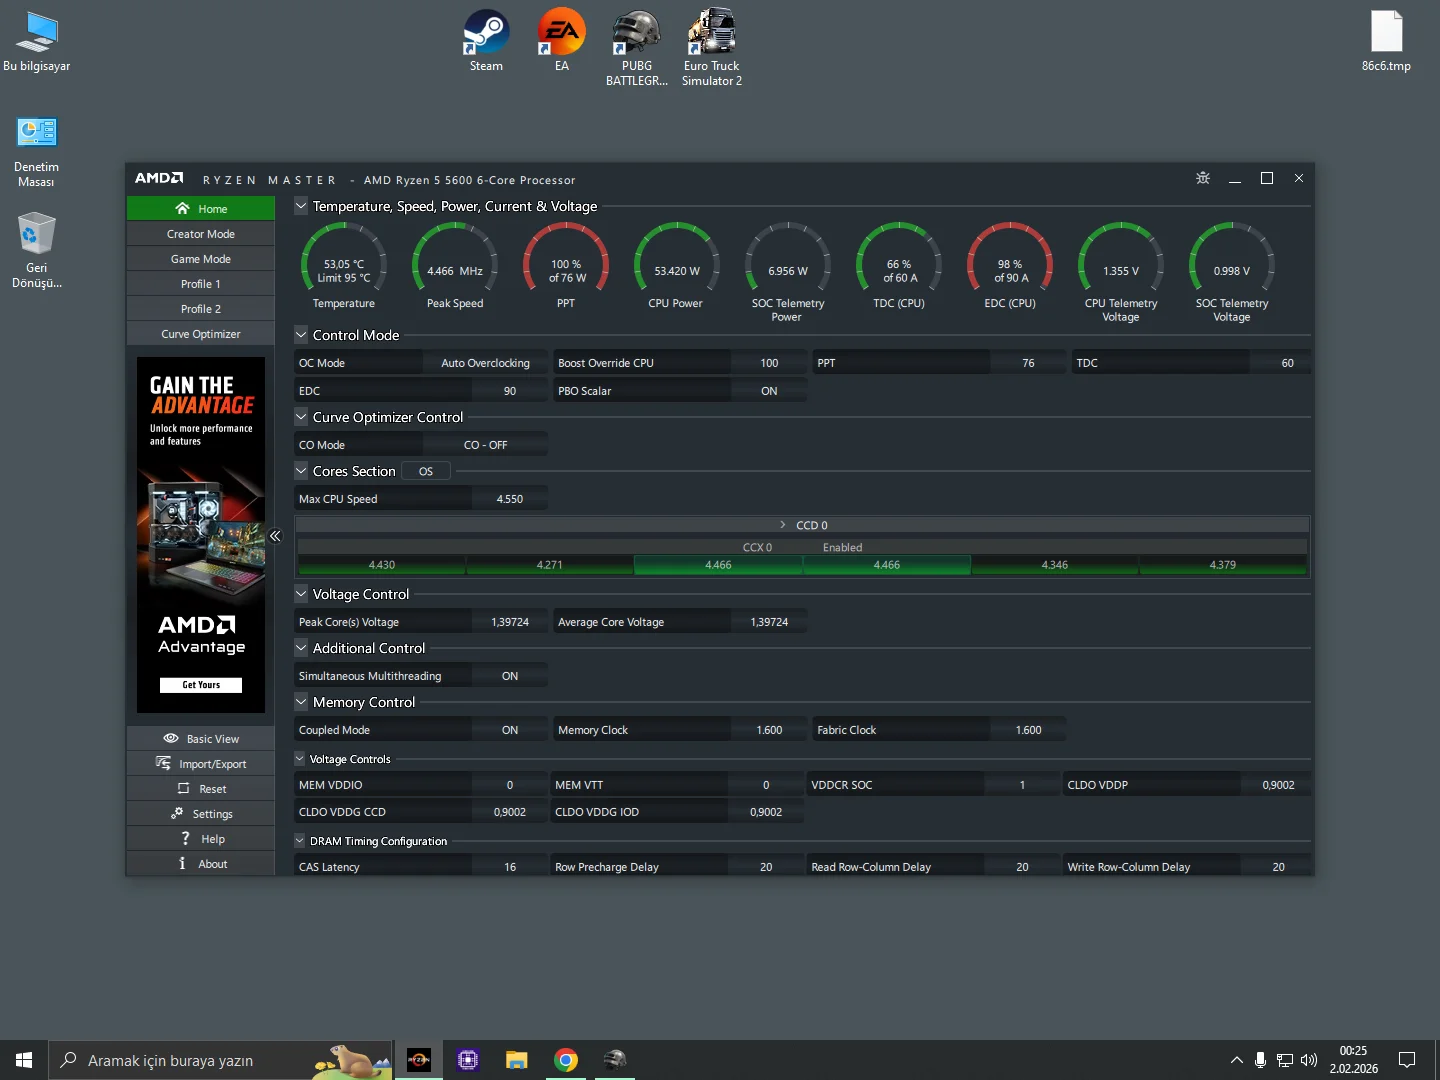
Task: Click Chrome icon in the taskbar
Action: [x=566, y=1060]
